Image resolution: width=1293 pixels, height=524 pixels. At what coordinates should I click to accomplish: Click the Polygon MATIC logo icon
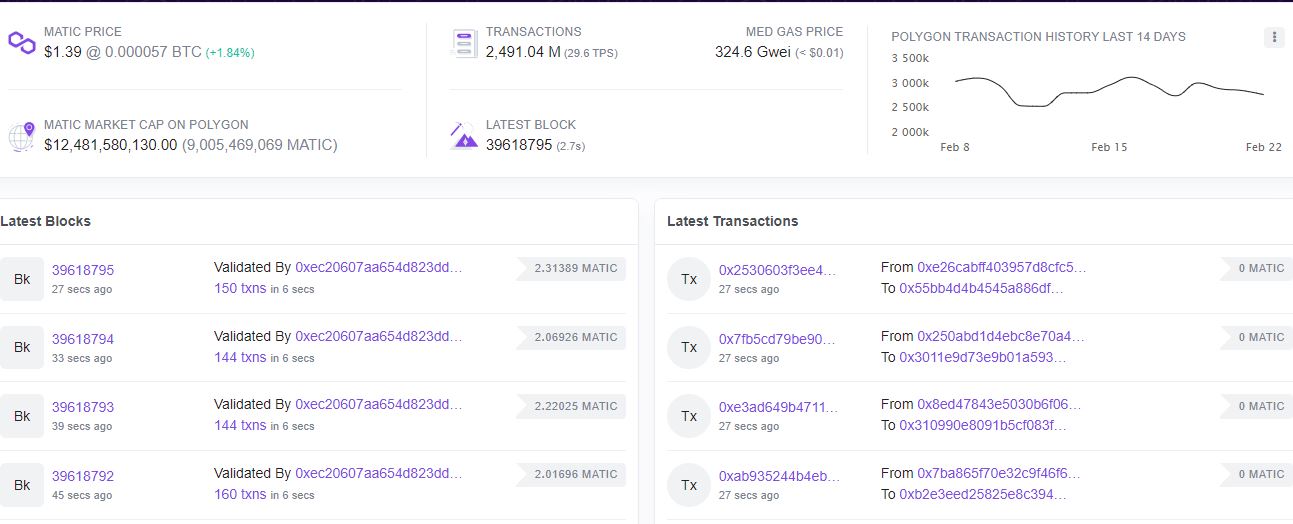tap(21, 42)
